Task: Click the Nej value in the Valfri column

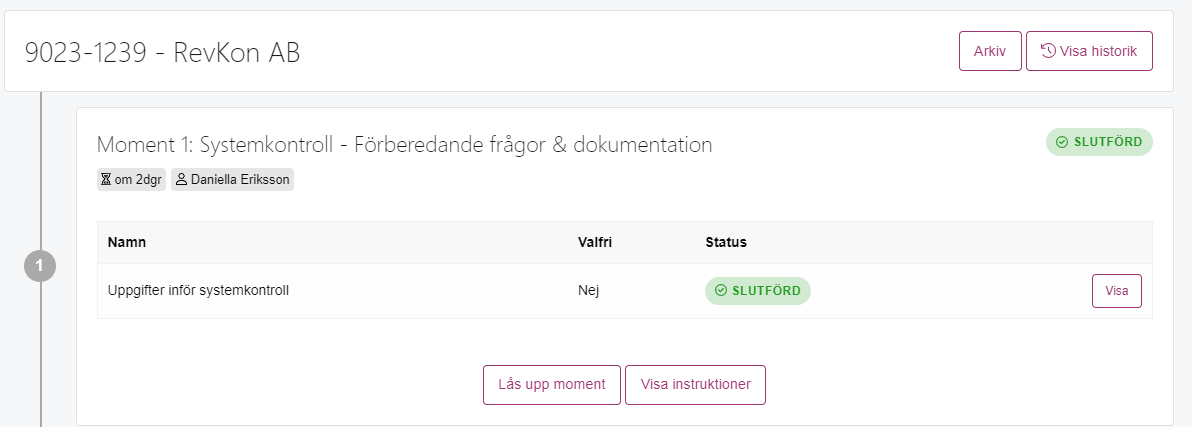Action: (588, 290)
